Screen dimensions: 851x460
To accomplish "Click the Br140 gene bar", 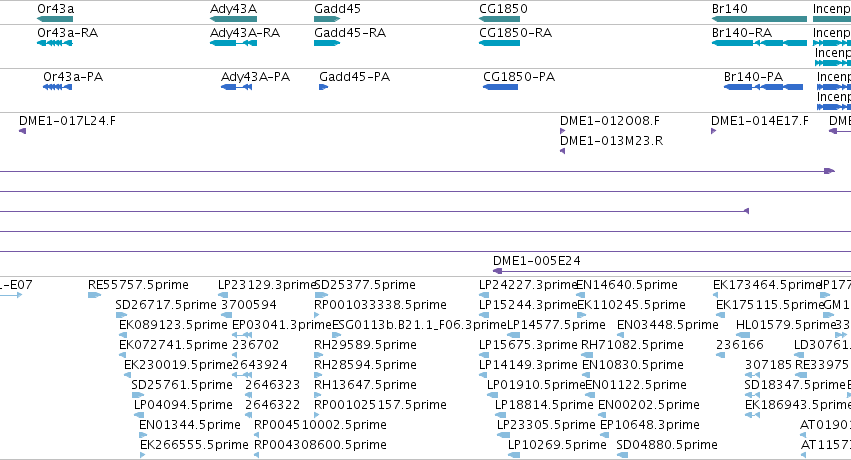I will point(759,19).
